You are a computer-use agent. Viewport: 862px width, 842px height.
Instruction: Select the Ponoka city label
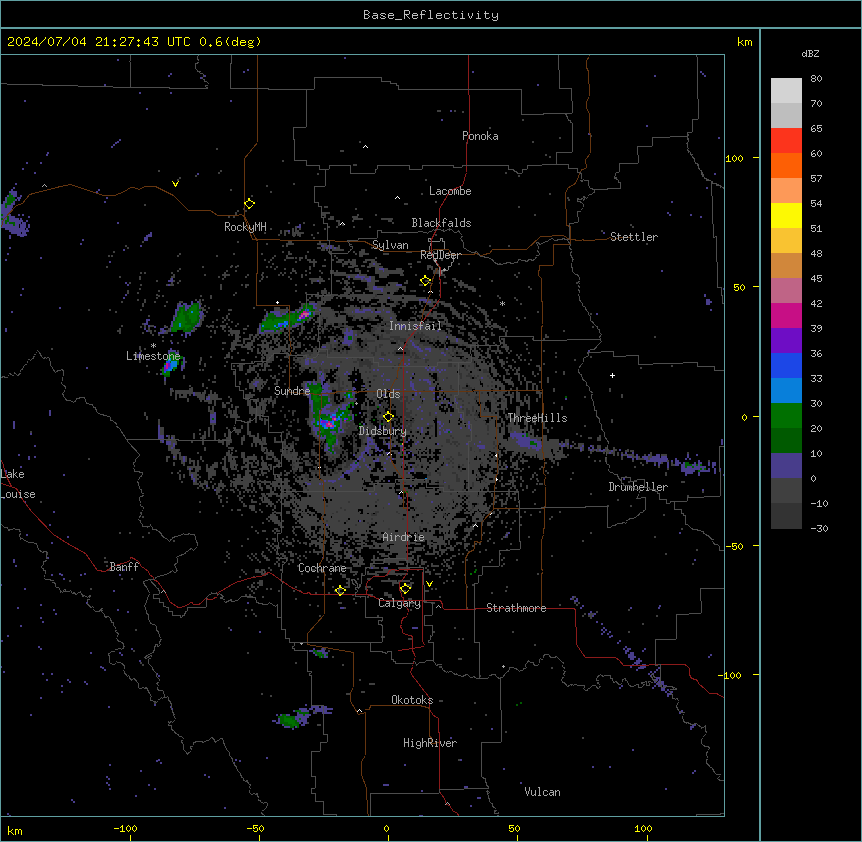point(480,136)
